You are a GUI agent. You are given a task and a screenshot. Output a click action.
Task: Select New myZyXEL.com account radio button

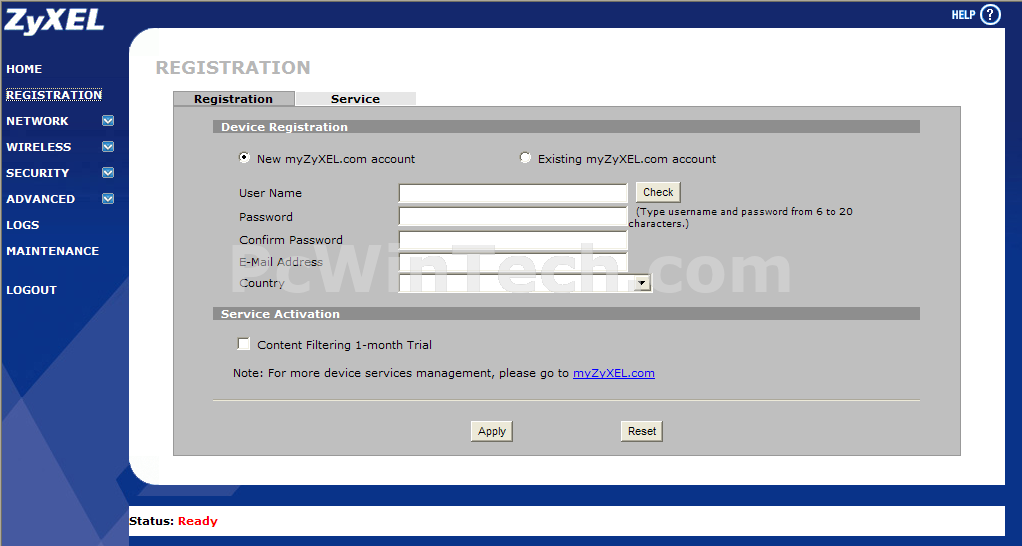(244, 158)
